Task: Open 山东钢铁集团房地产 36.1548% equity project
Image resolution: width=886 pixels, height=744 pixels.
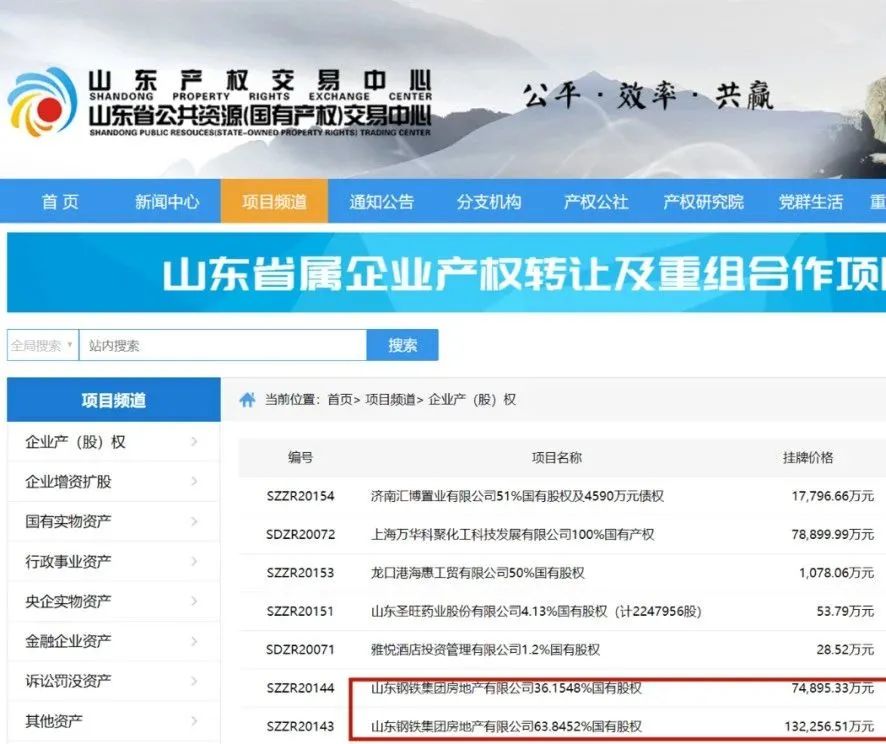Action: 506,688
